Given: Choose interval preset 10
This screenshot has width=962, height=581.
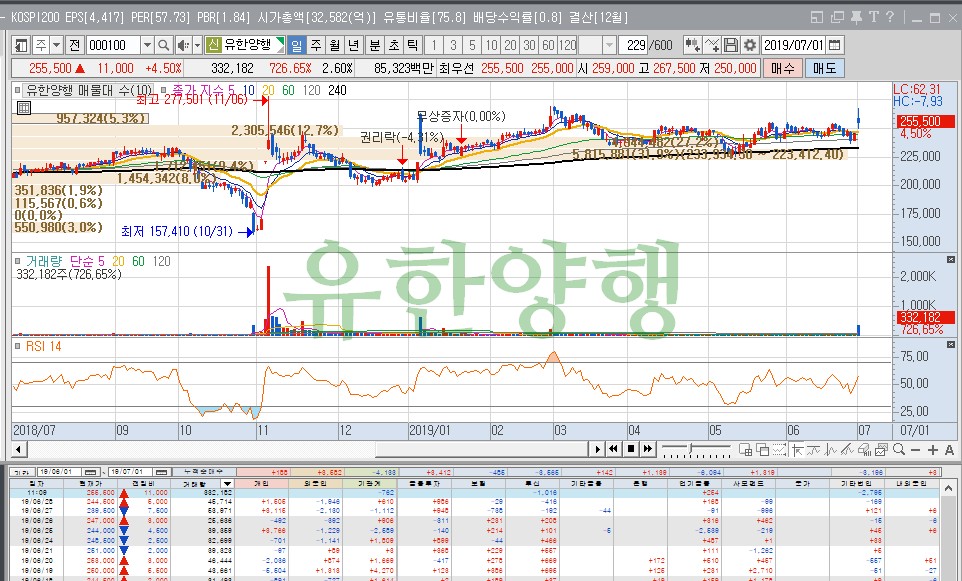Looking at the screenshot, I should [491, 45].
